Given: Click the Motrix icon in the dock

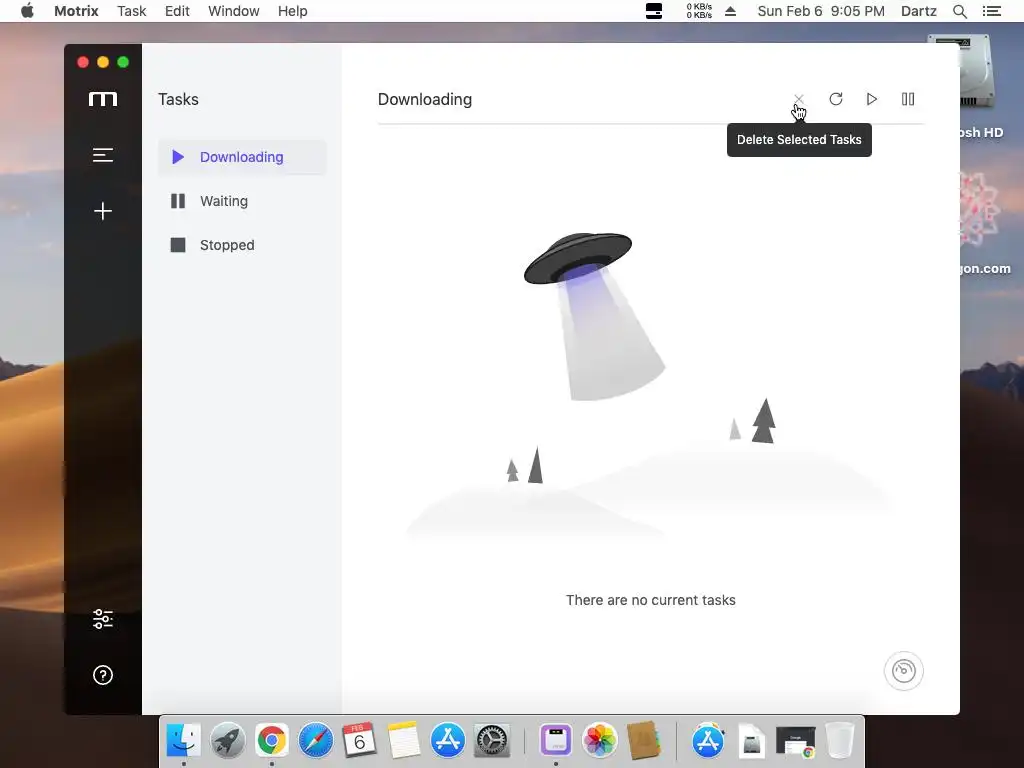Looking at the screenshot, I should [x=556, y=741].
